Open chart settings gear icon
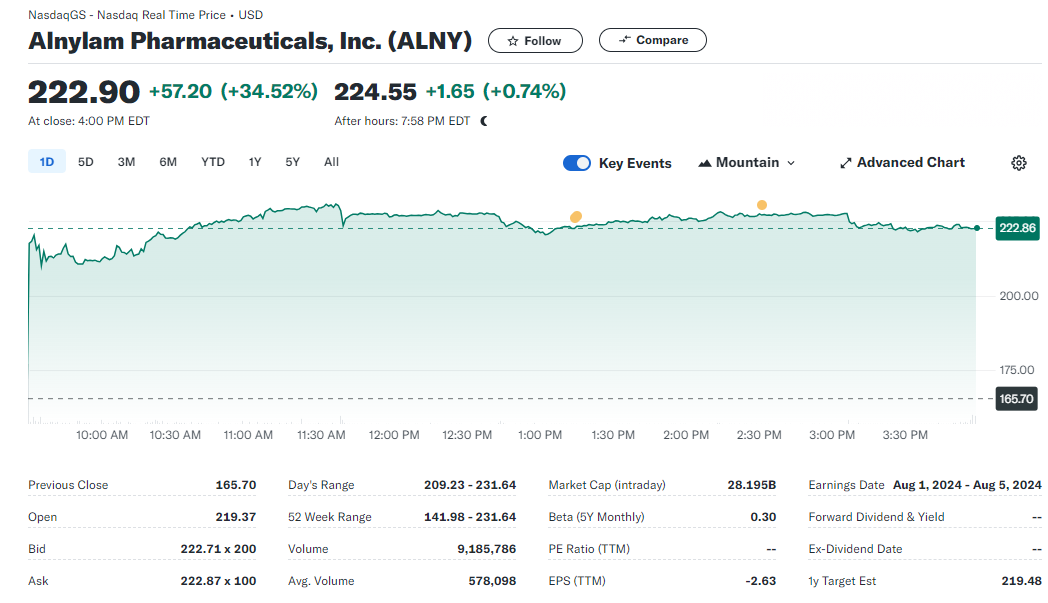Screen dimensions: 1048x603 coord(1019,163)
